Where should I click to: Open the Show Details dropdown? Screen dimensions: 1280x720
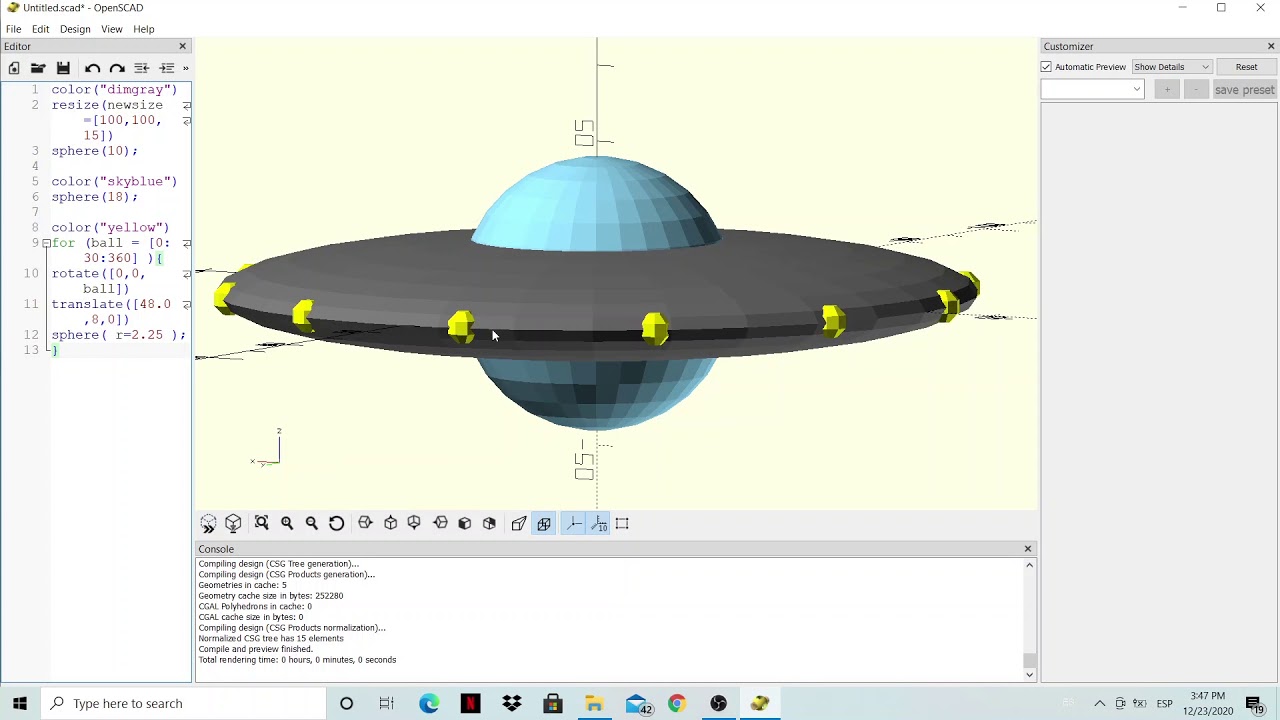click(x=1171, y=67)
